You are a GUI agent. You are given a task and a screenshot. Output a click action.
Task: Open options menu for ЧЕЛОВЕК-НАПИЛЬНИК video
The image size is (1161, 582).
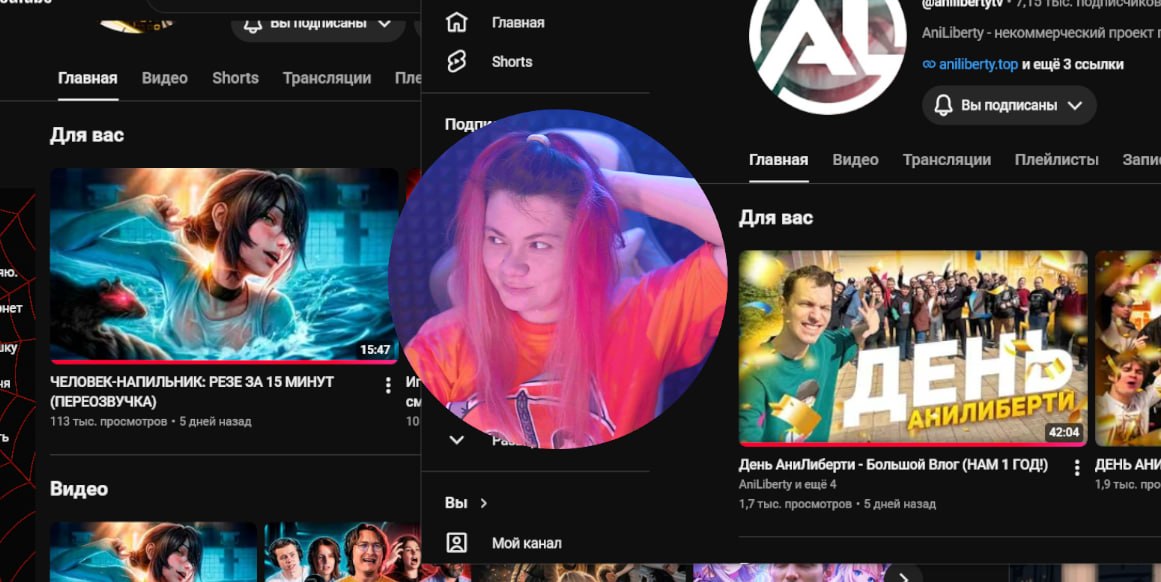(387, 385)
